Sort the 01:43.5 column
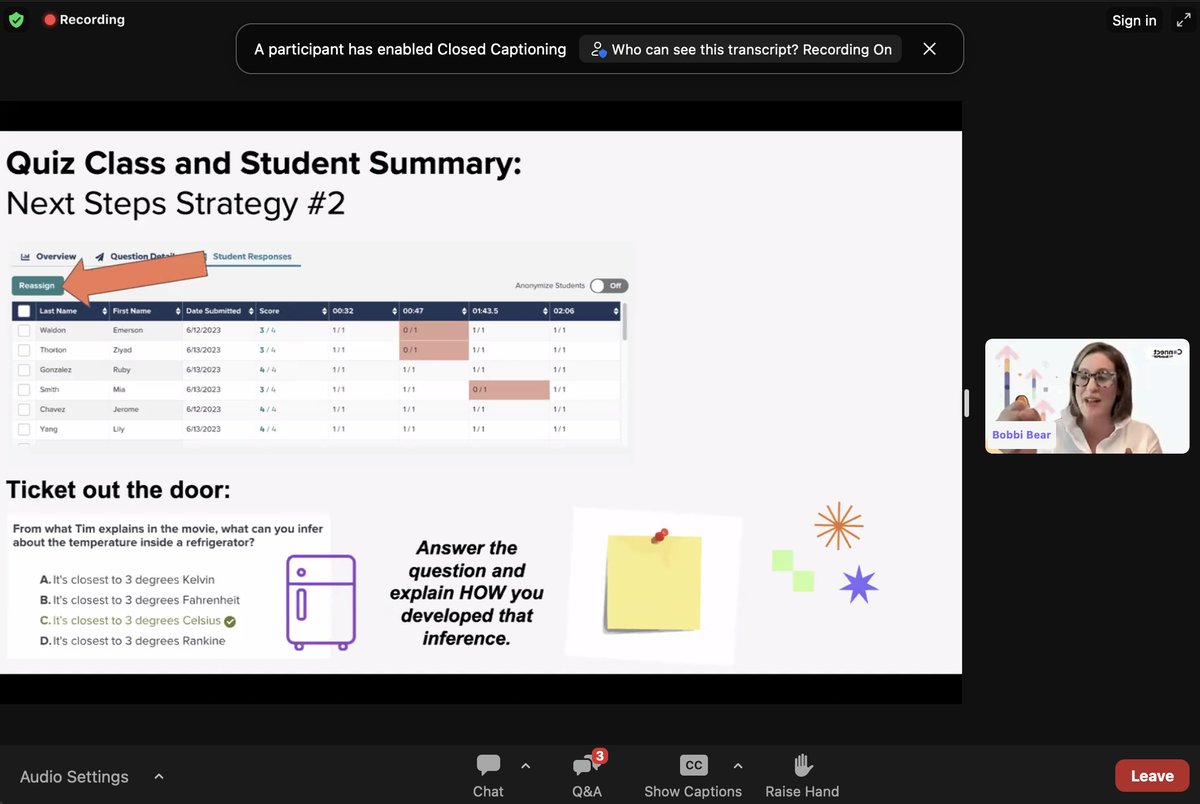Image resolution: width=1200 pixels, height=804 pixels. click(x=544, y=311)
